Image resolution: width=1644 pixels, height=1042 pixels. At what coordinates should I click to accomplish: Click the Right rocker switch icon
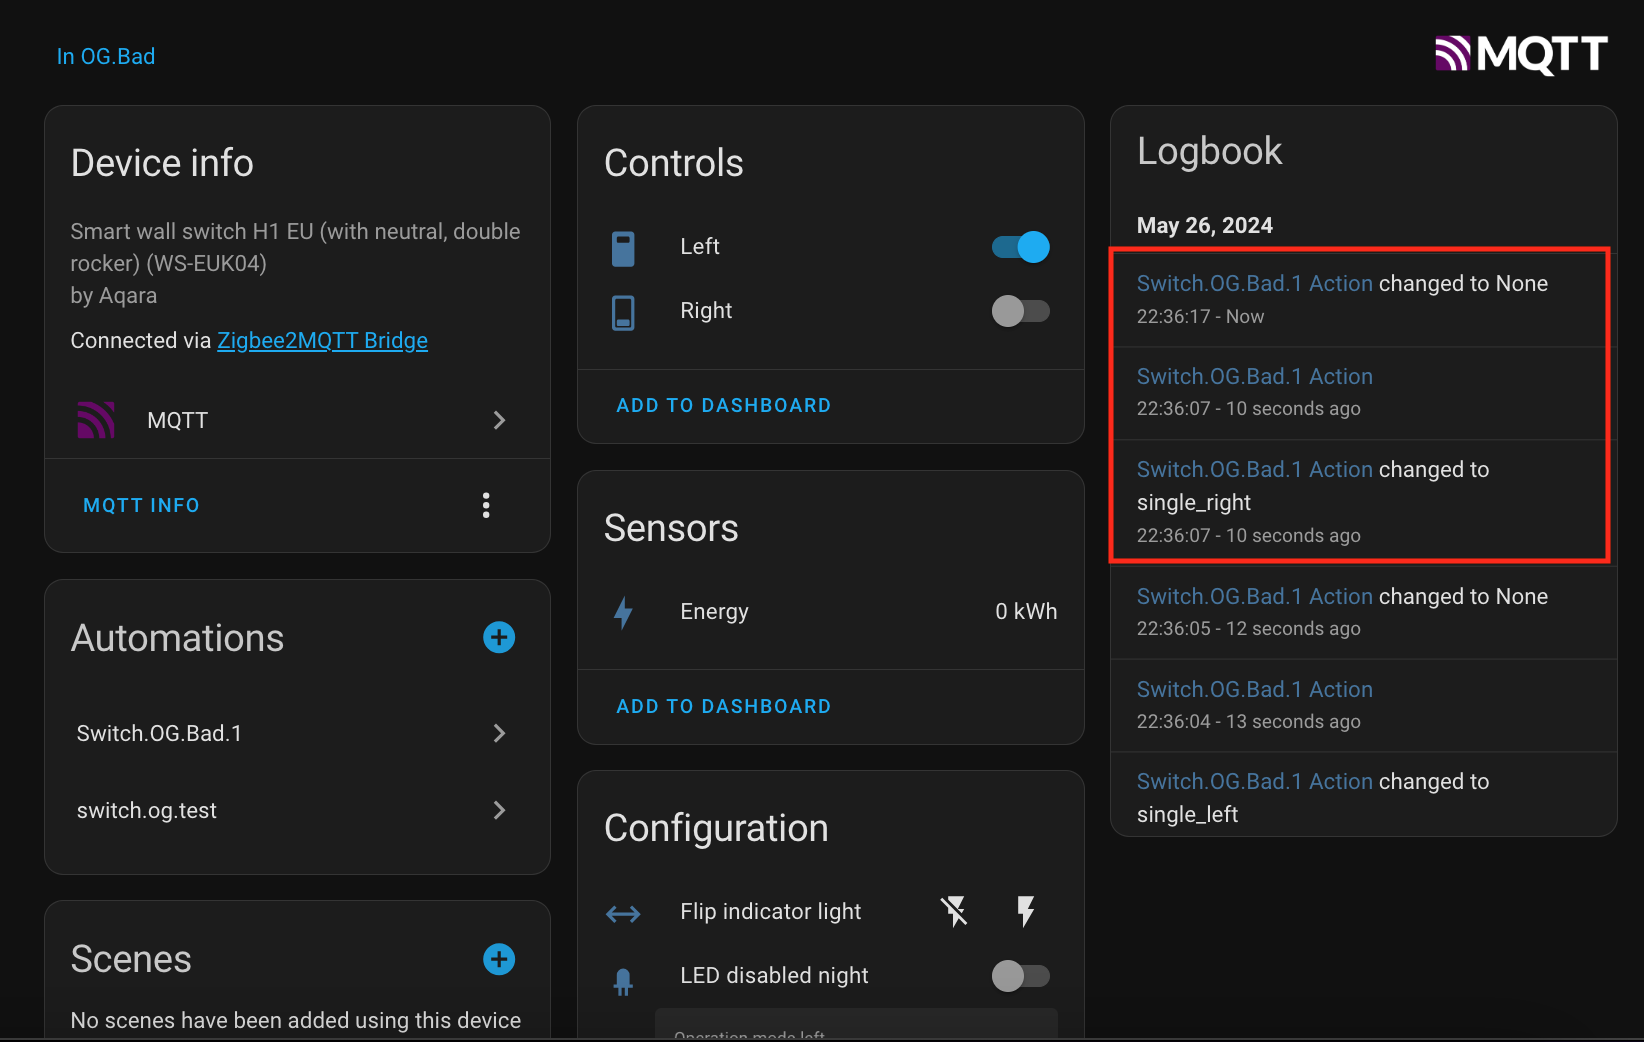pyautogui.click(x=623, y=311)
